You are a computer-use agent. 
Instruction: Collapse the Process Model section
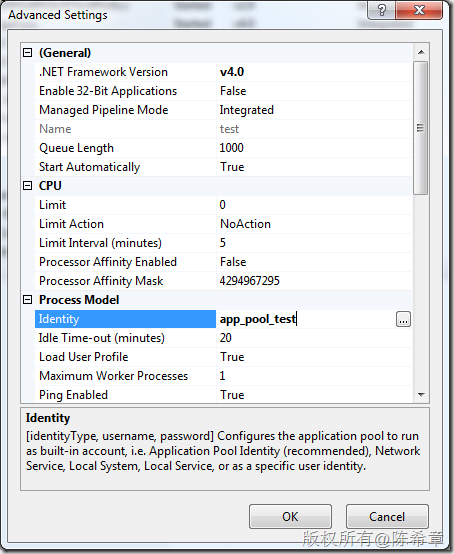[28, 300]
